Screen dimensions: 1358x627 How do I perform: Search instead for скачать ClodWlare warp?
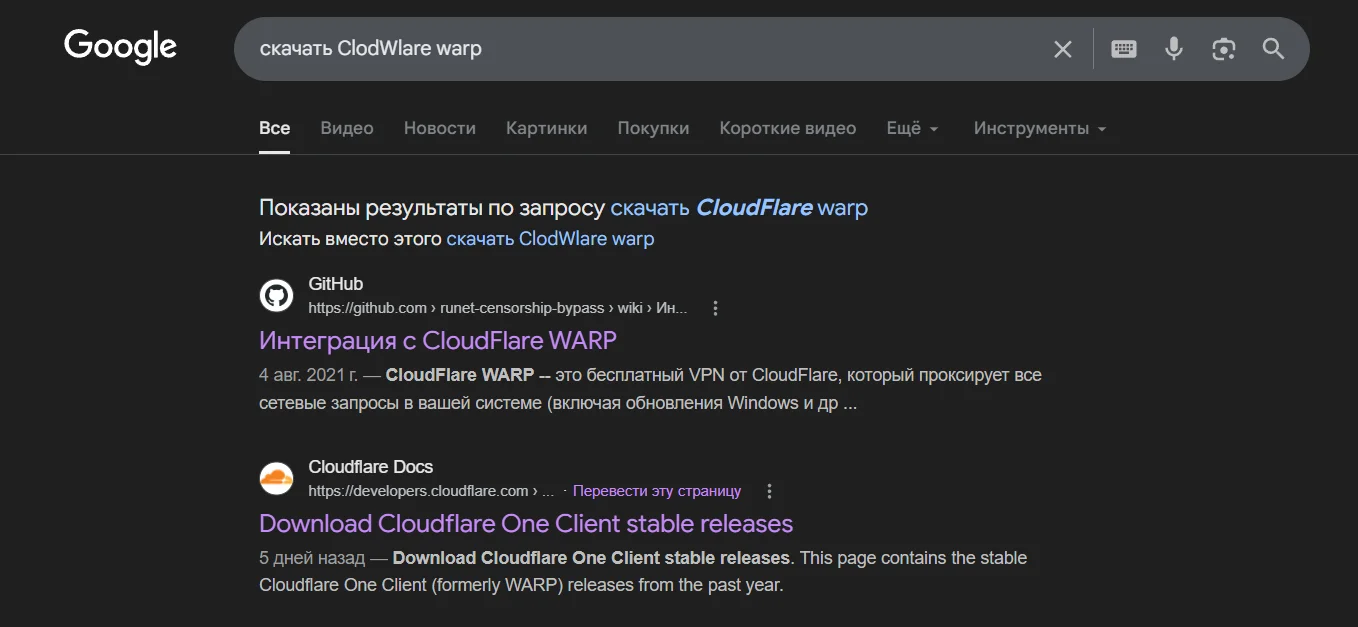click(x=550, y=239)
